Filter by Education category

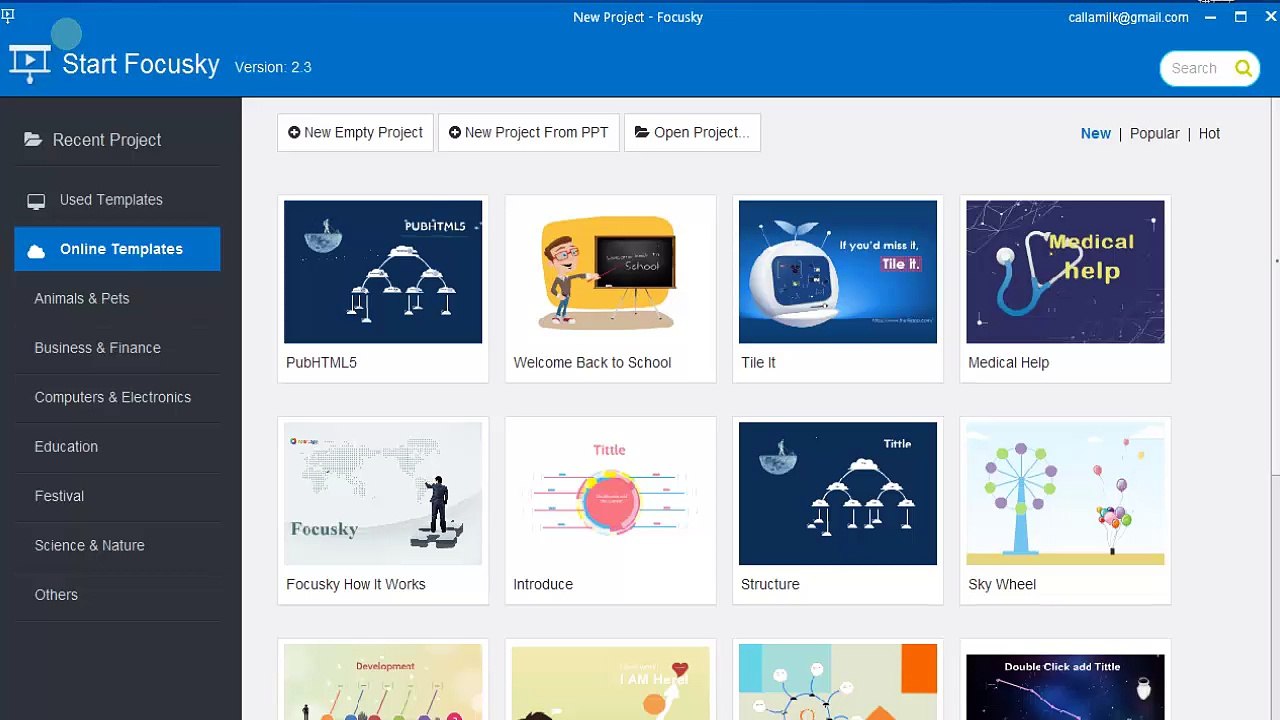click(117, 446)
